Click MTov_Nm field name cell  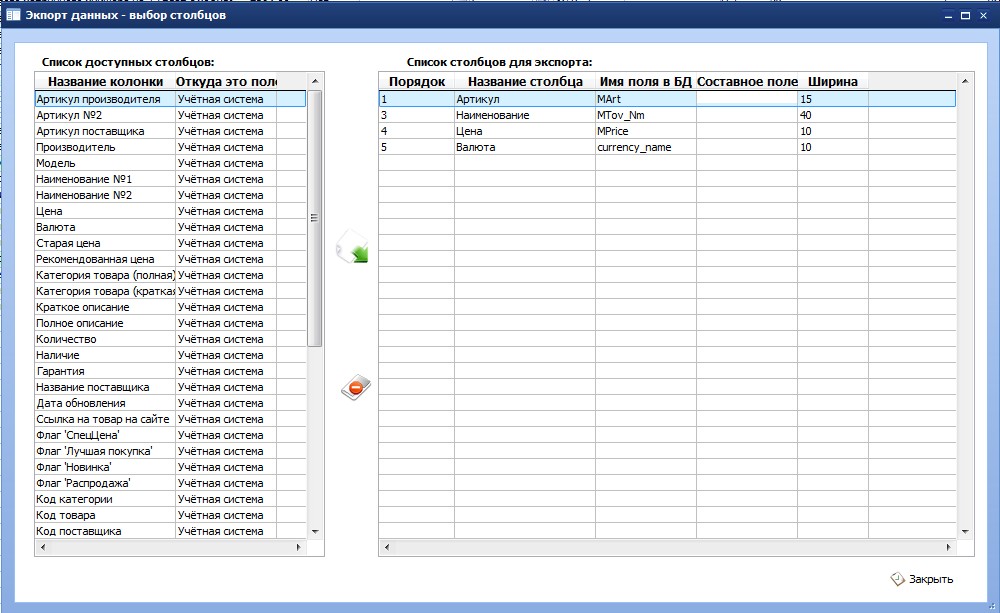[645, 115]
